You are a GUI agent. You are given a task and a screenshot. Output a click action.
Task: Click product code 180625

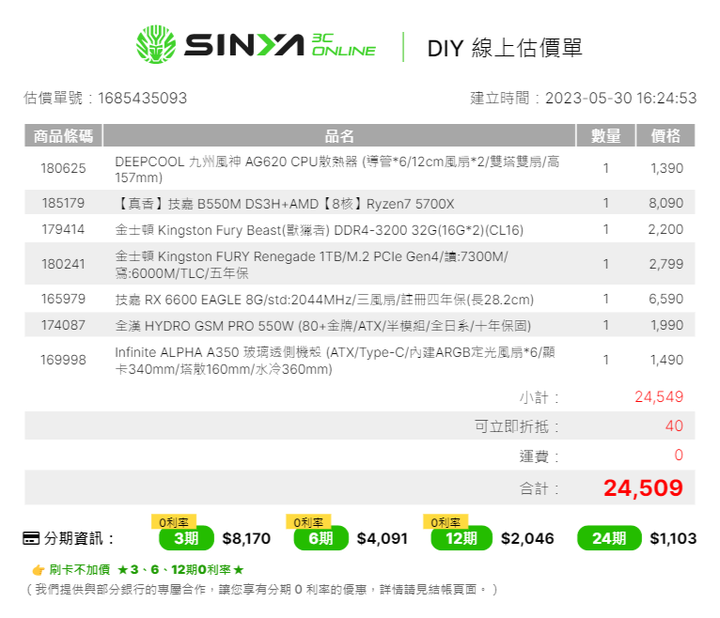click(x=63, y=169)
